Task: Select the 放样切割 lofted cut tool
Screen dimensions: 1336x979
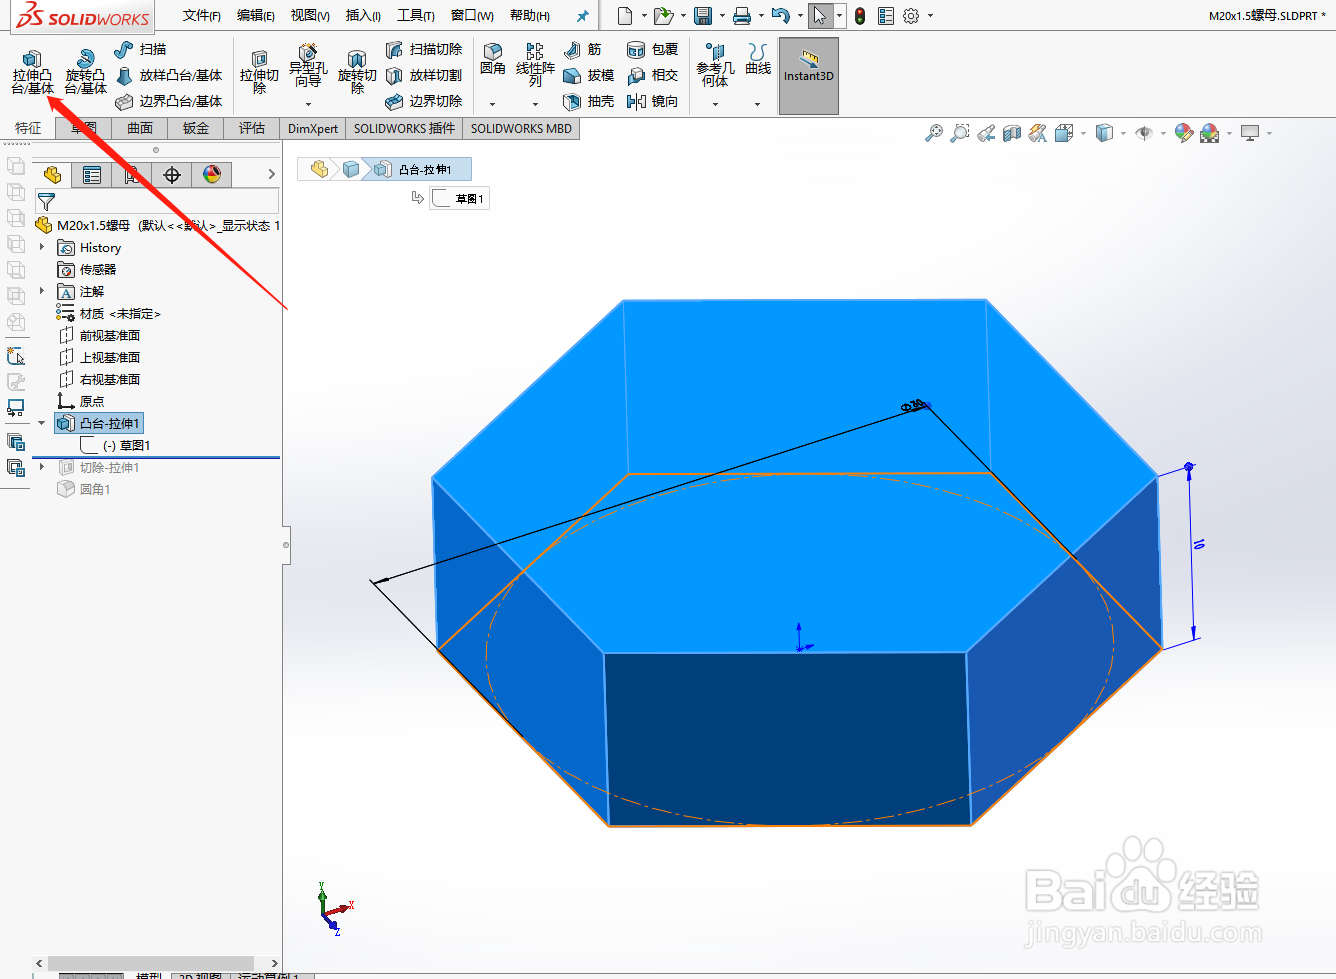Action: point(424,75)
